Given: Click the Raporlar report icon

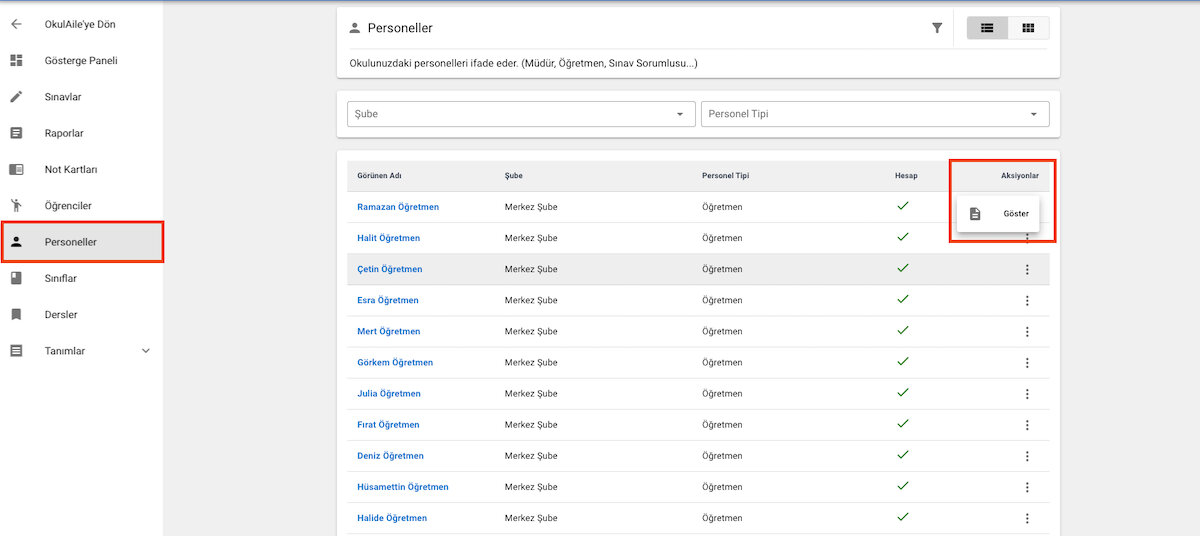Looking at the screenshot, I should click(x=16, y=133).
